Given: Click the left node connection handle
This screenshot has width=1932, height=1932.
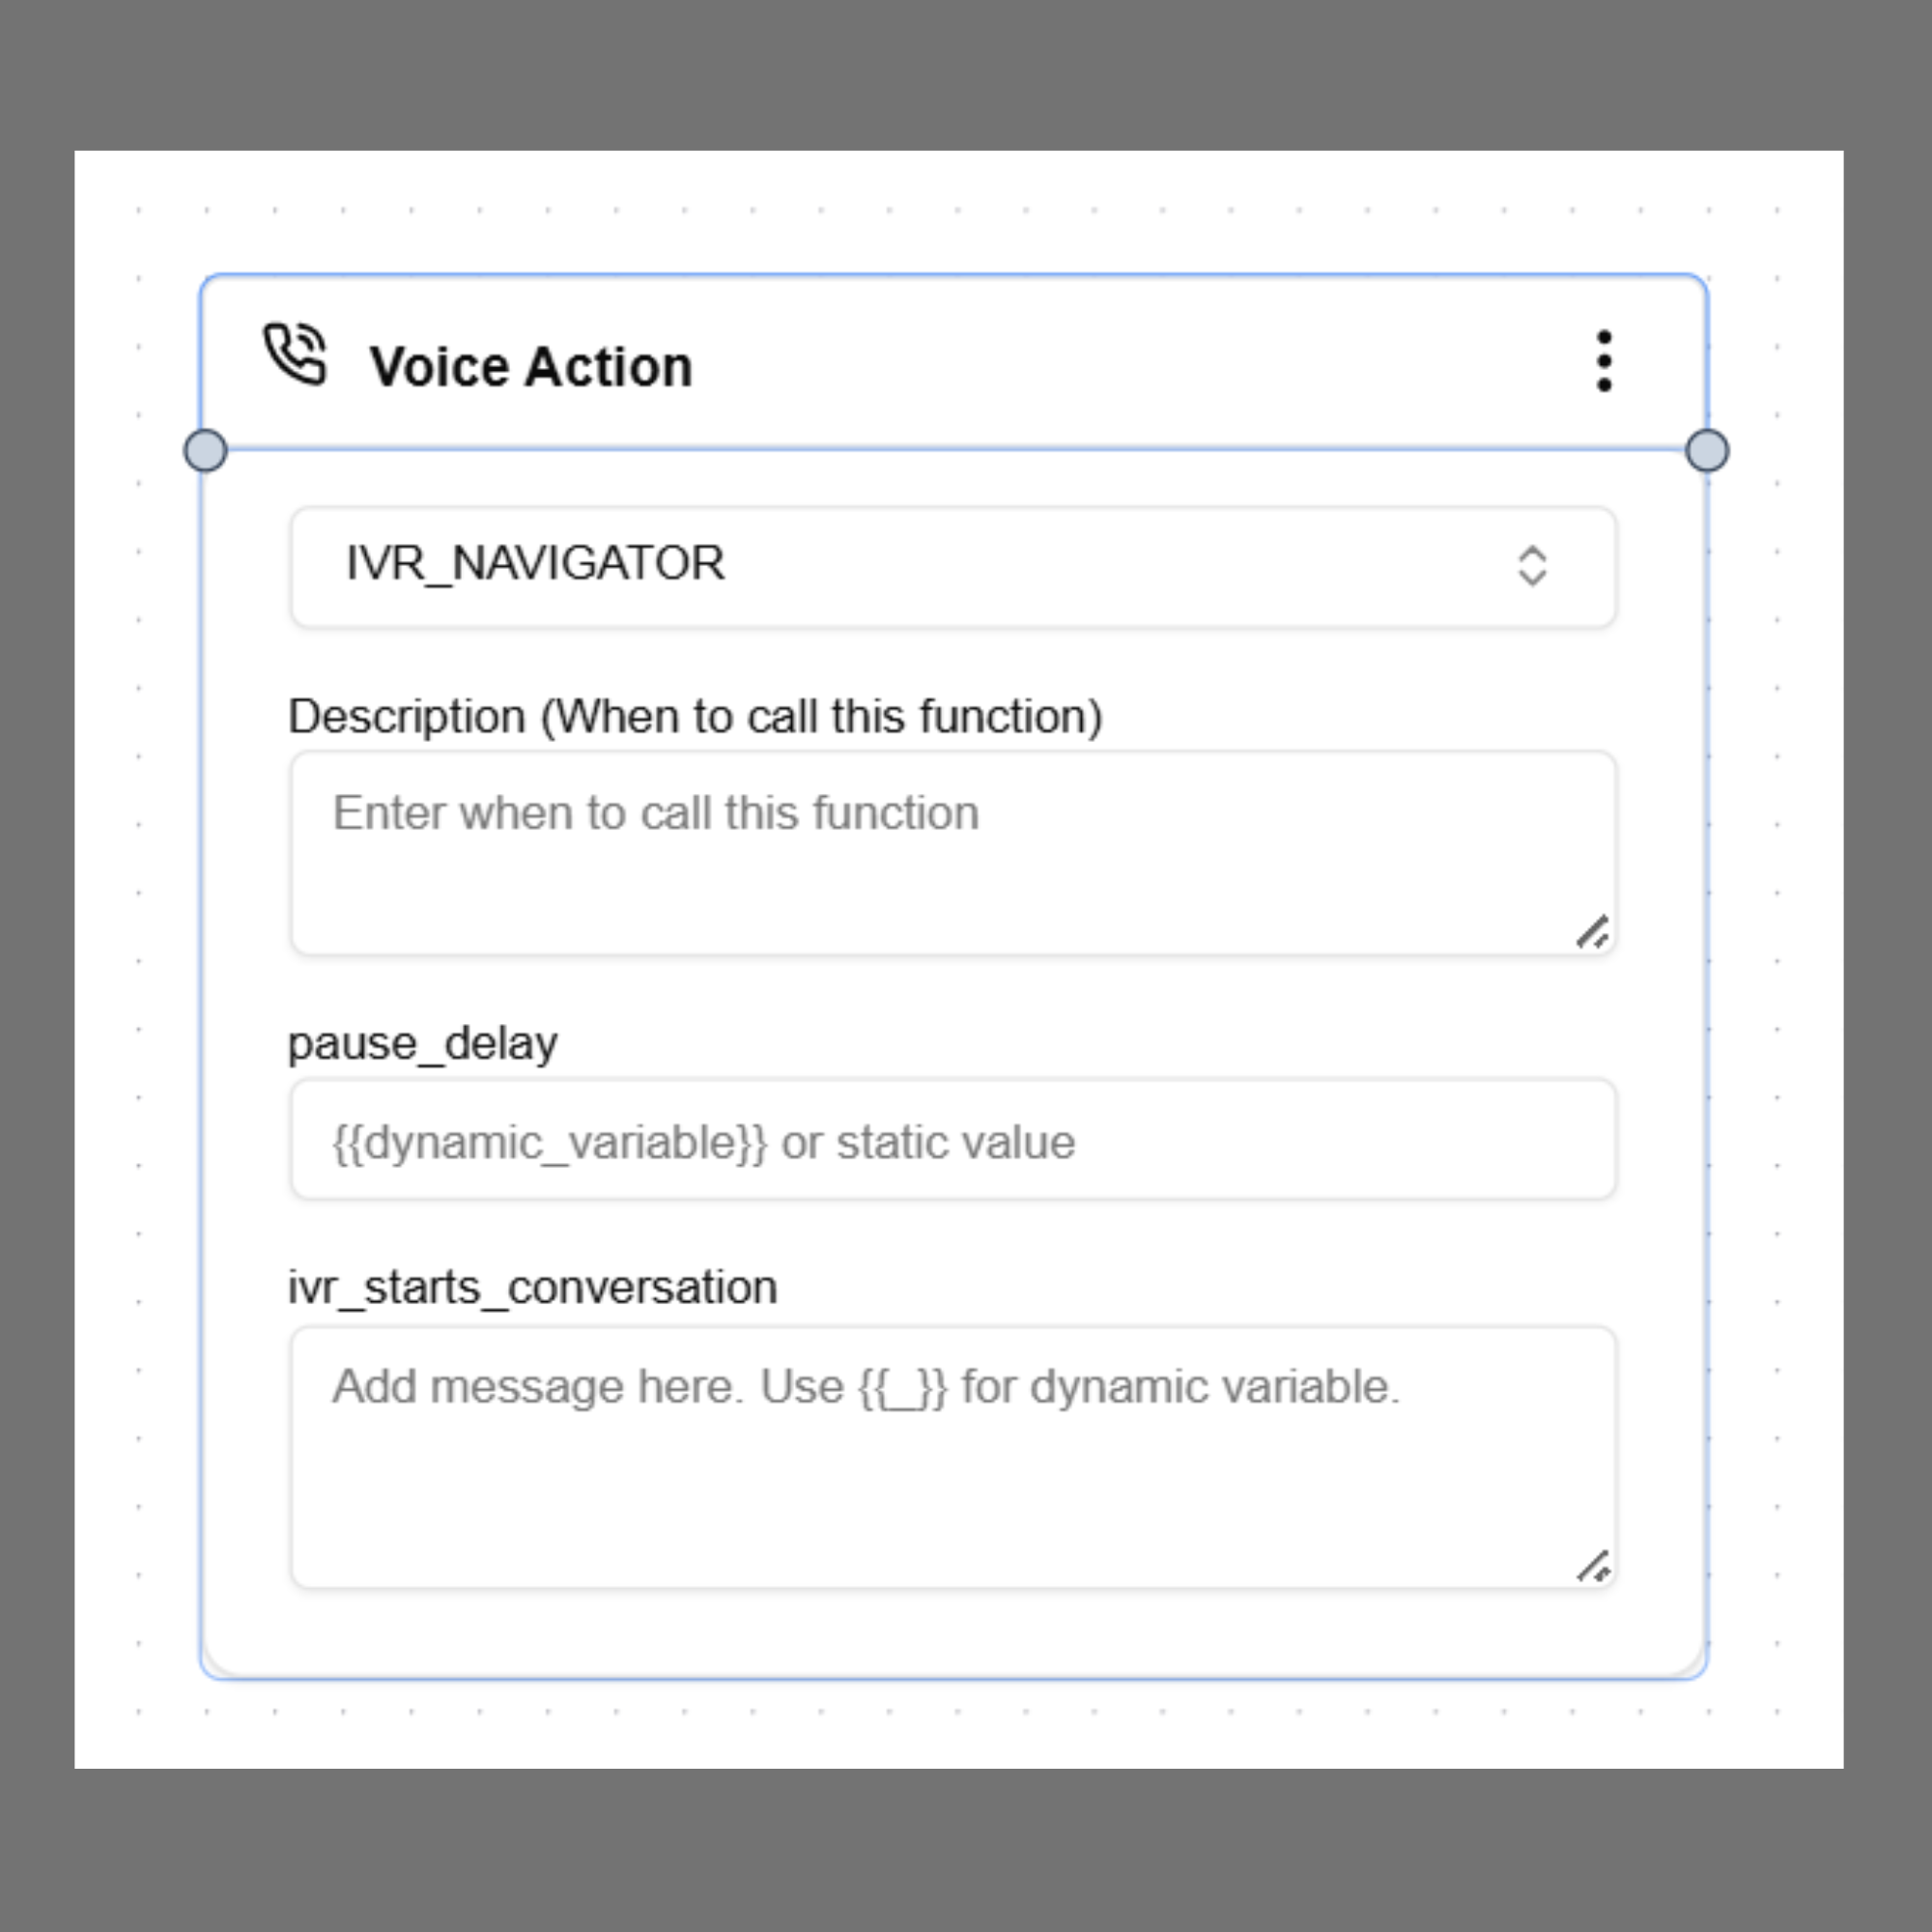Looking at the screenshot, I should [x=206, y=450].
